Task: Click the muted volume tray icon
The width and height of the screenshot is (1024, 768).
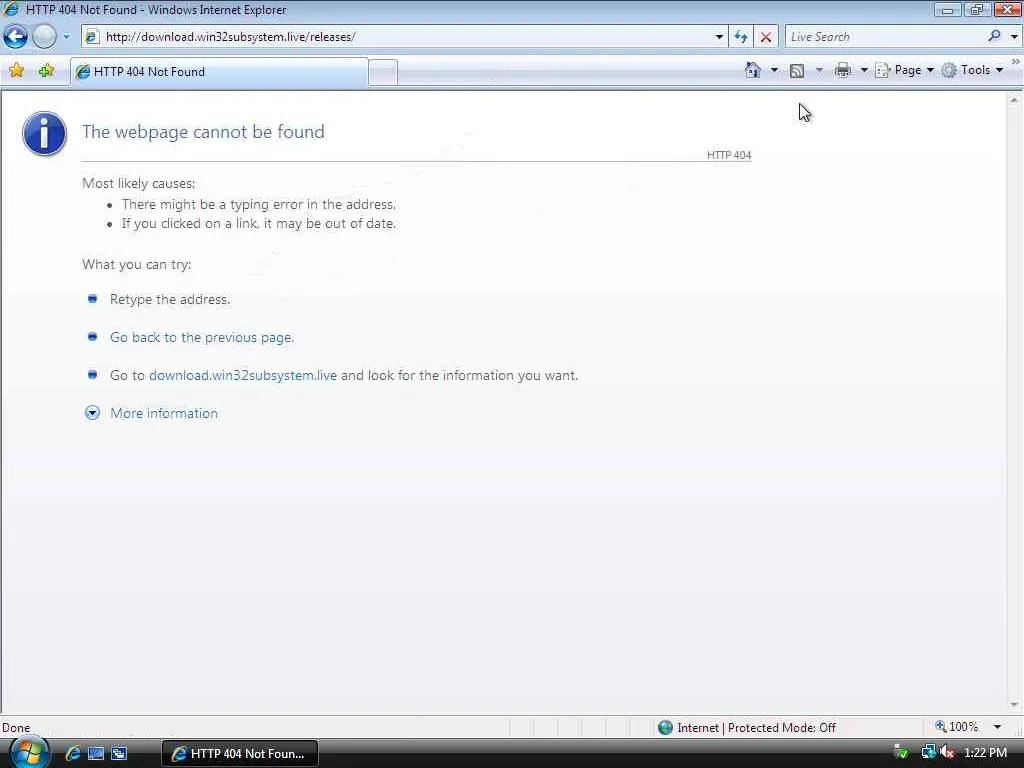Action: click(x=947, y=753)
